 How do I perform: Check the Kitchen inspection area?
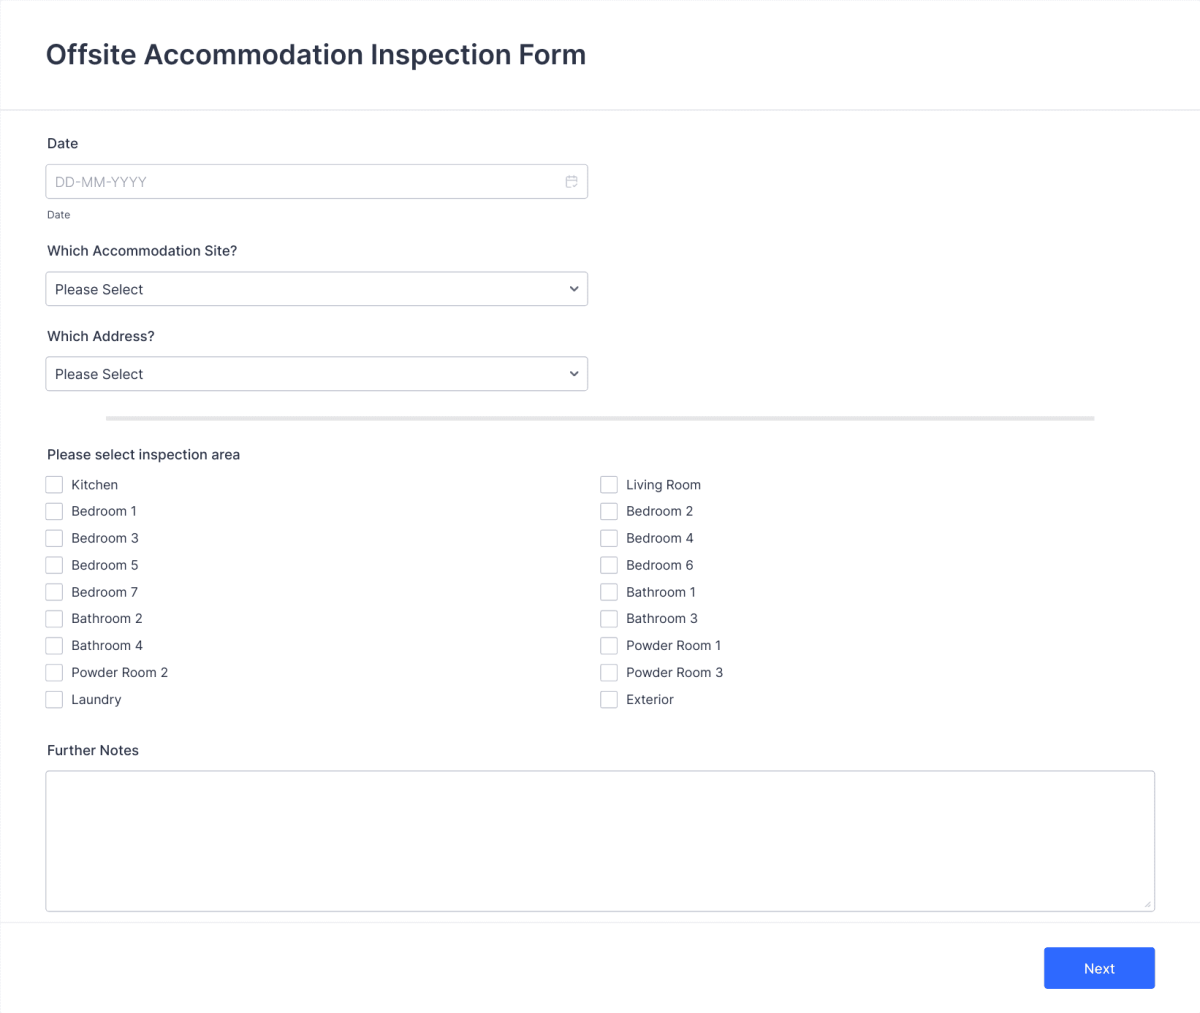click(54, 484)
